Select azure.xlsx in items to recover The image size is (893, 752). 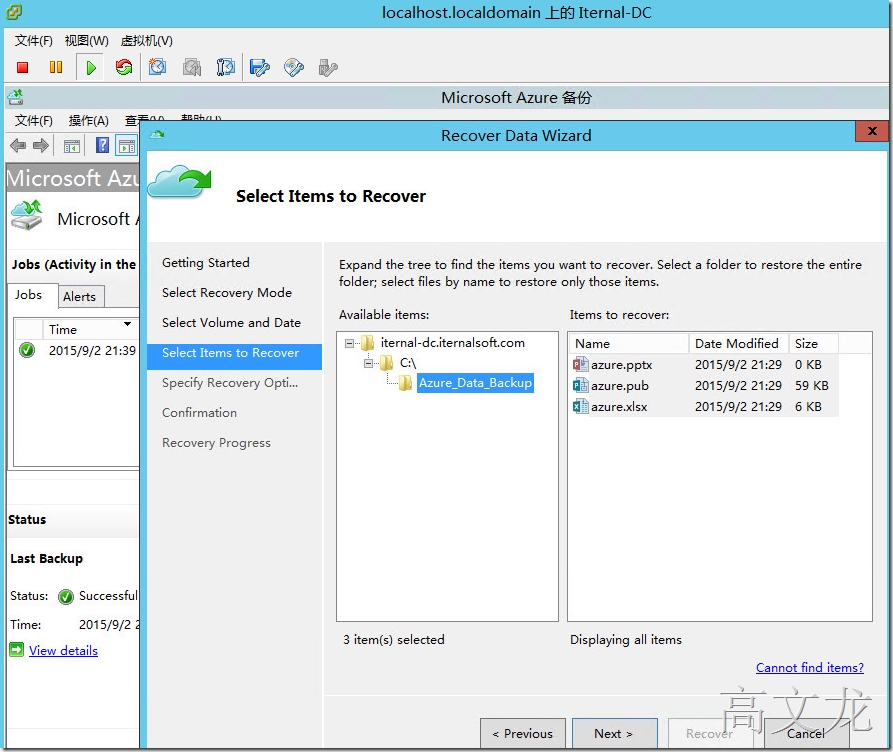(x=619, y=407)
